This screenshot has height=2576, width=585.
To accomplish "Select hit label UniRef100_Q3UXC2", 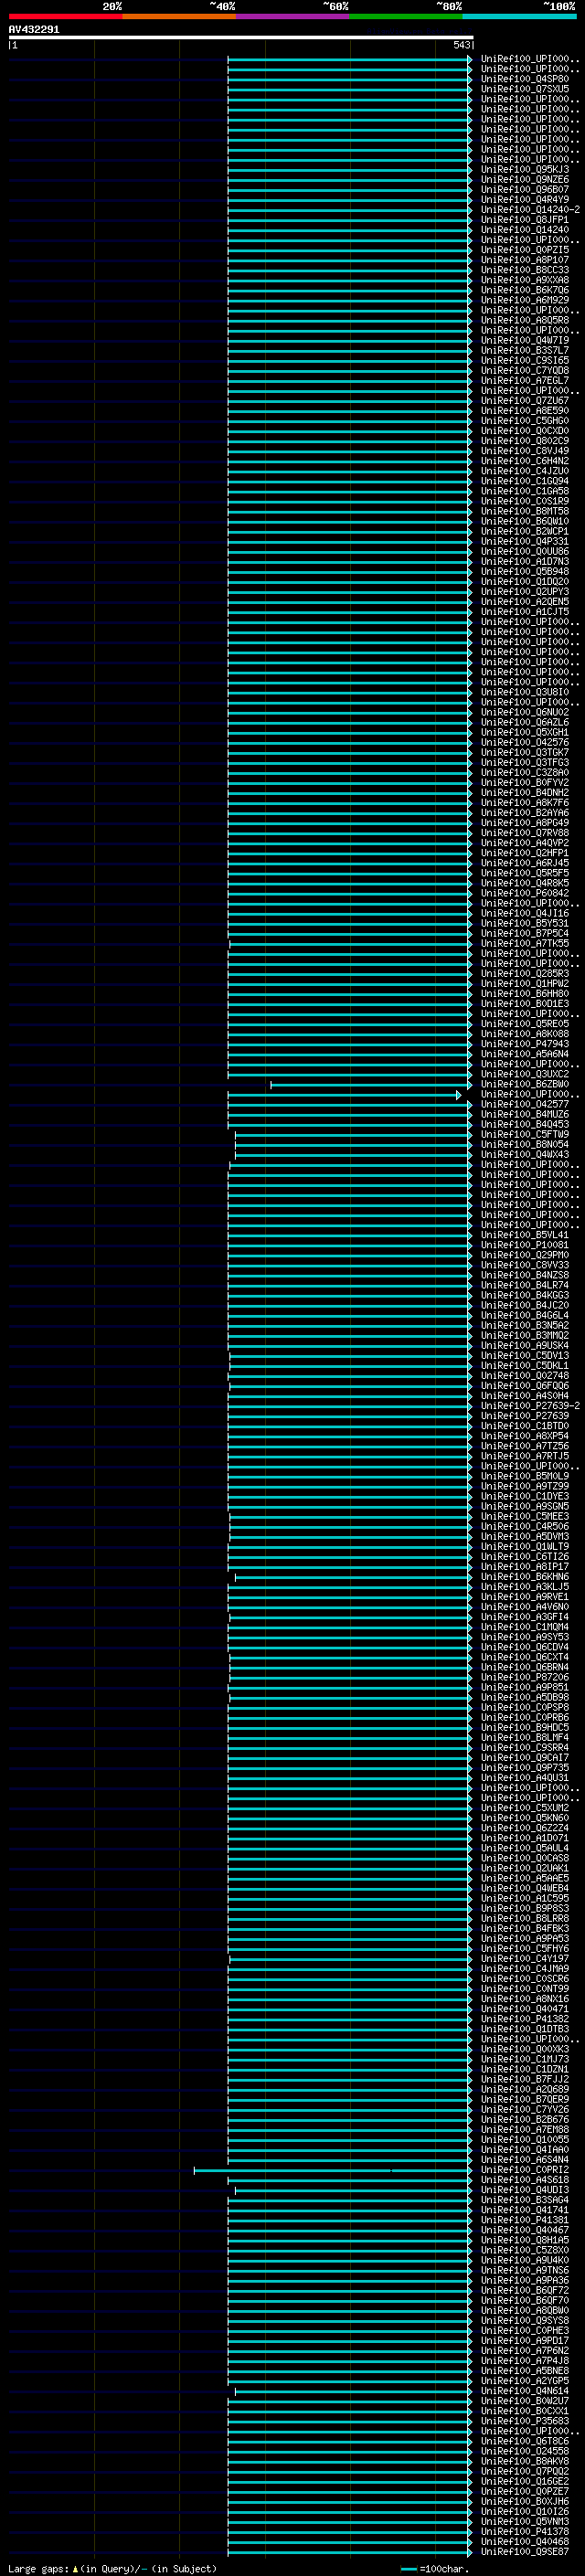I will pyautogui.click(x=525, y=1074).
